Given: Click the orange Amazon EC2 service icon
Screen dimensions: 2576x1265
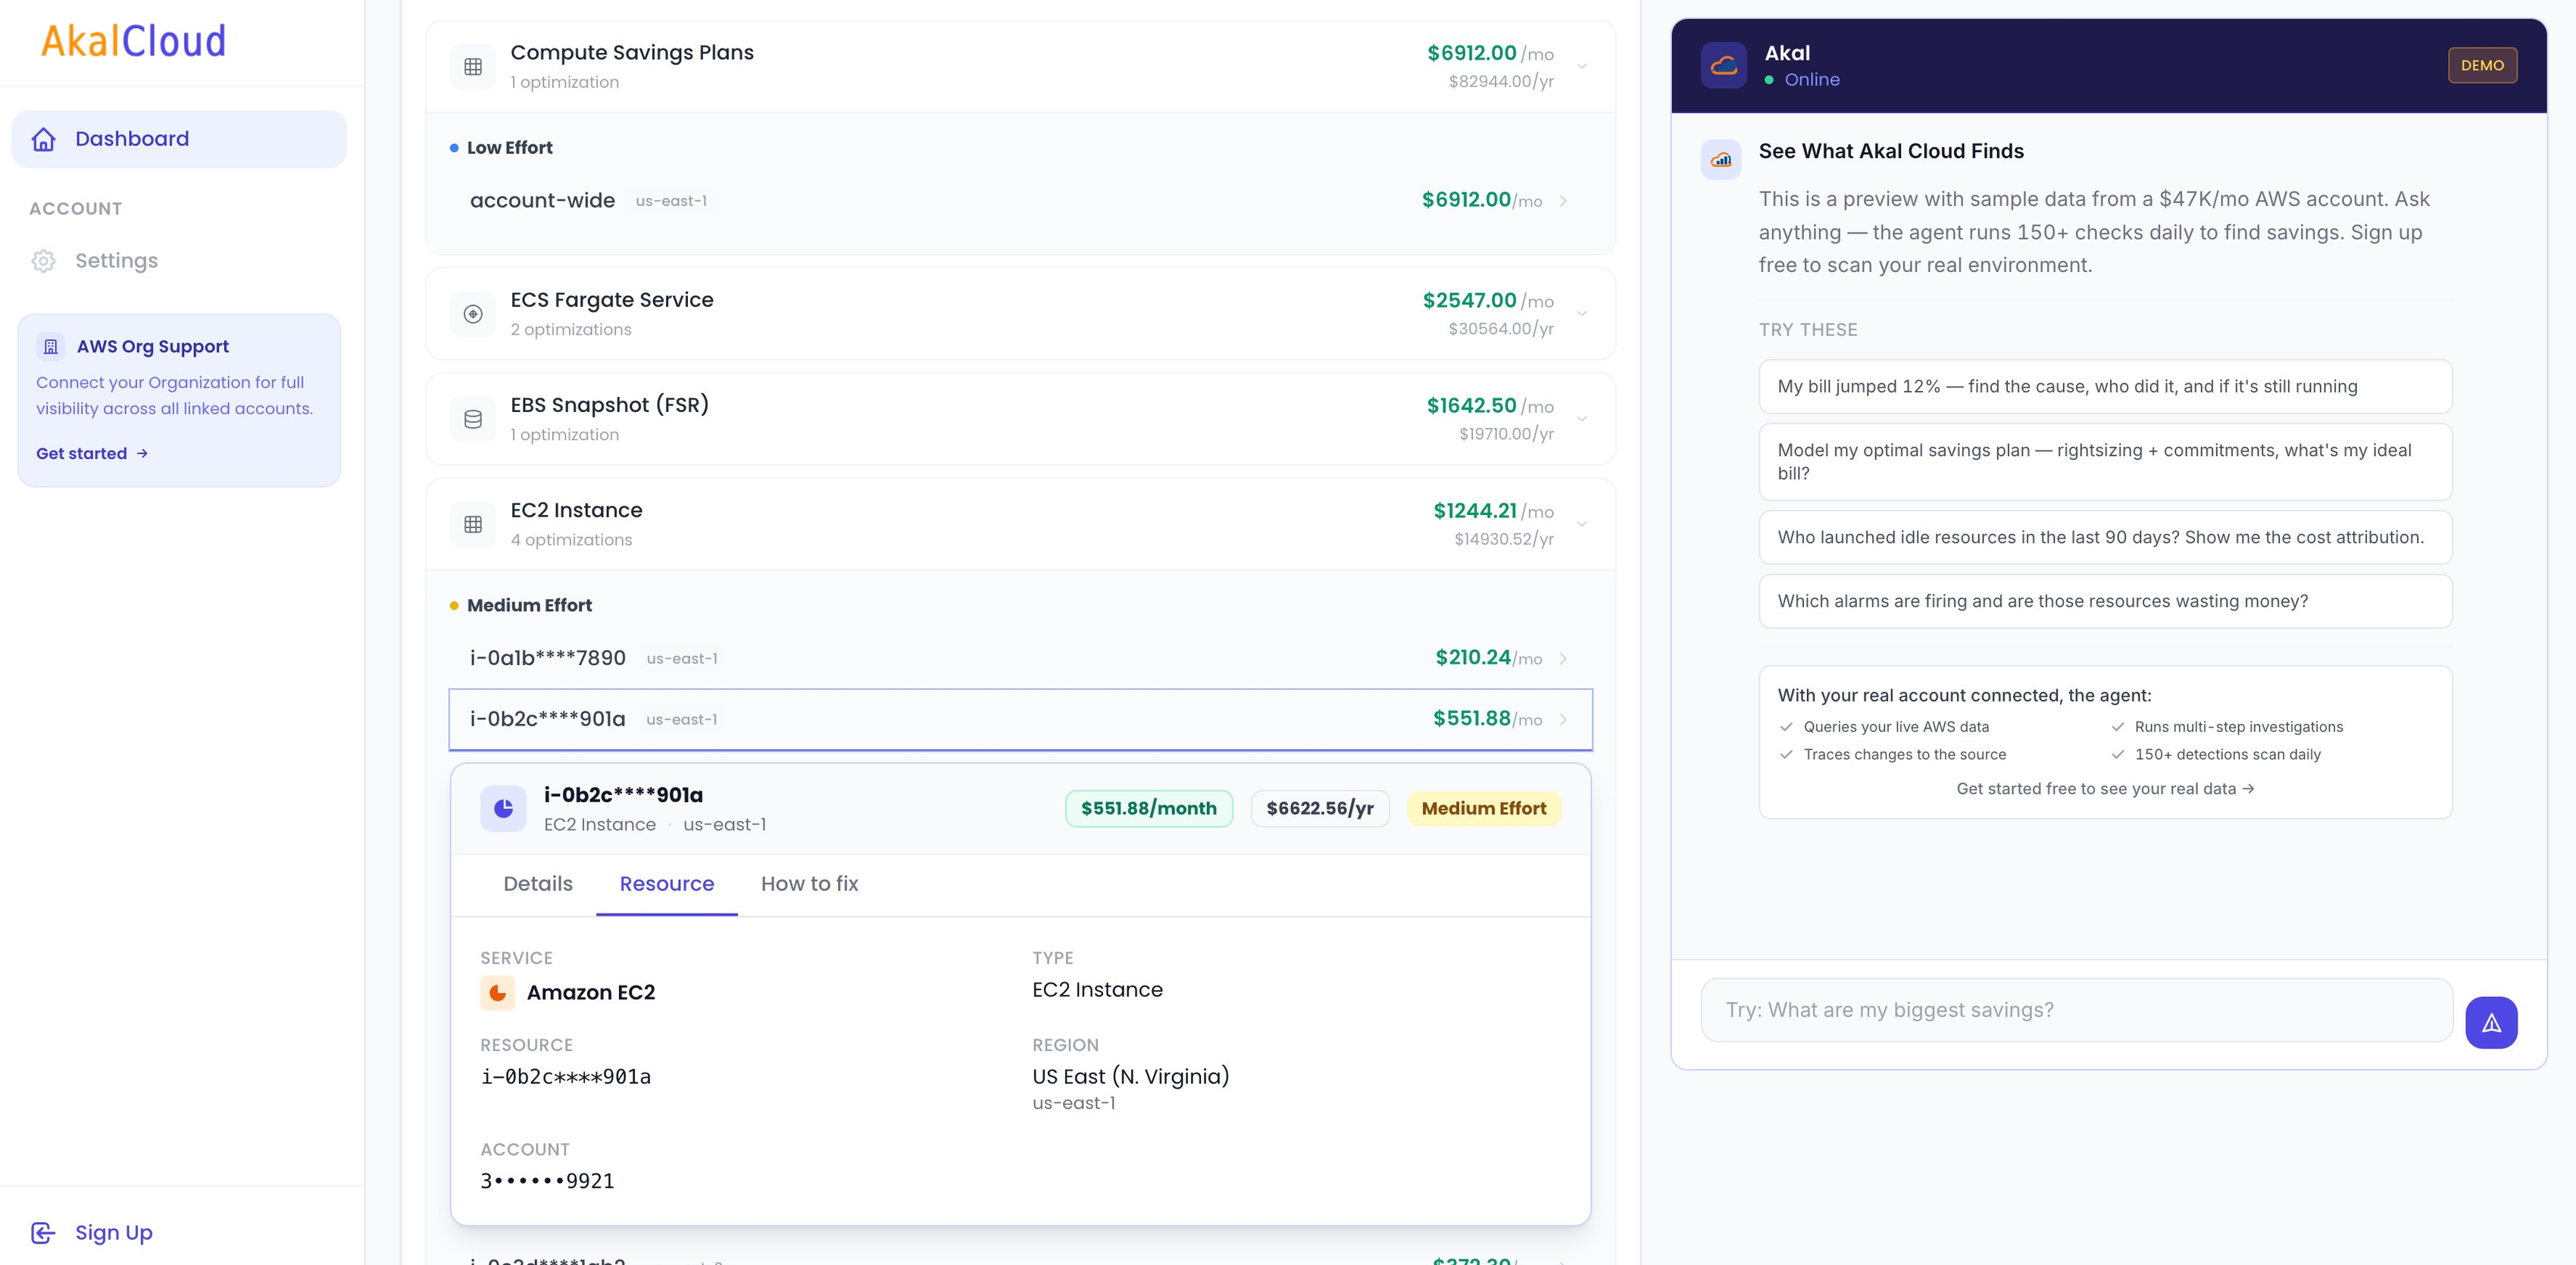Looking at the screenshot, I should [497, 993].
